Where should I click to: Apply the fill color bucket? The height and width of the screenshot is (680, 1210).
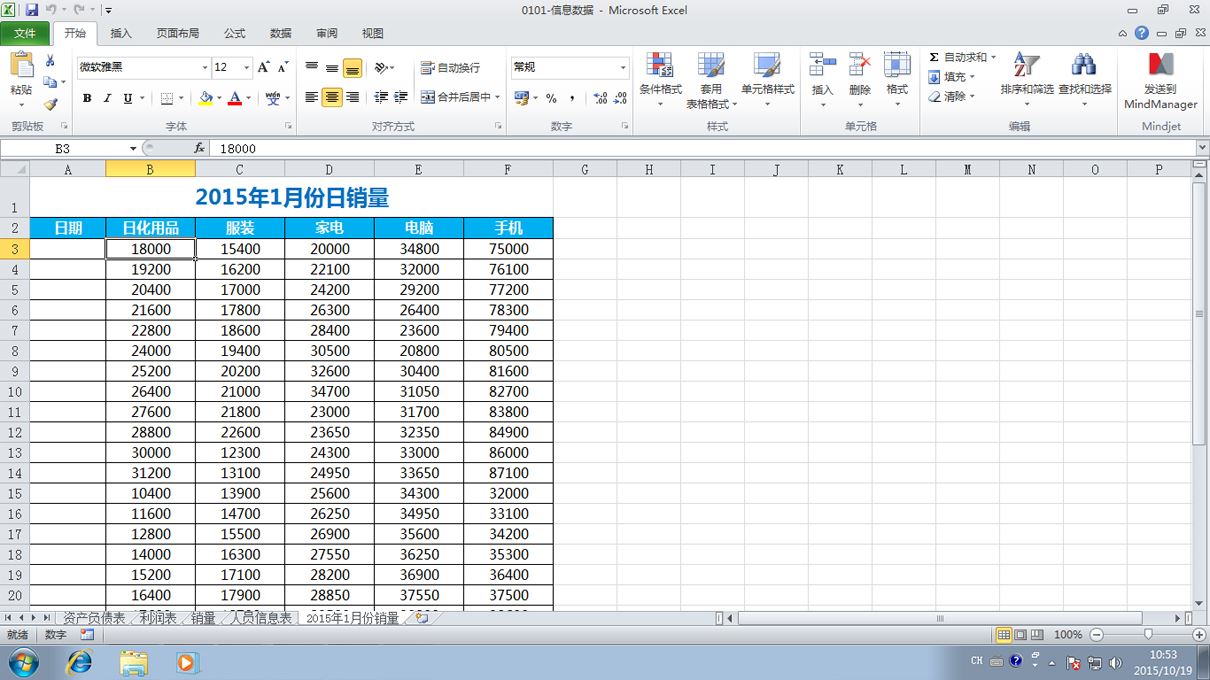(206, 98)
